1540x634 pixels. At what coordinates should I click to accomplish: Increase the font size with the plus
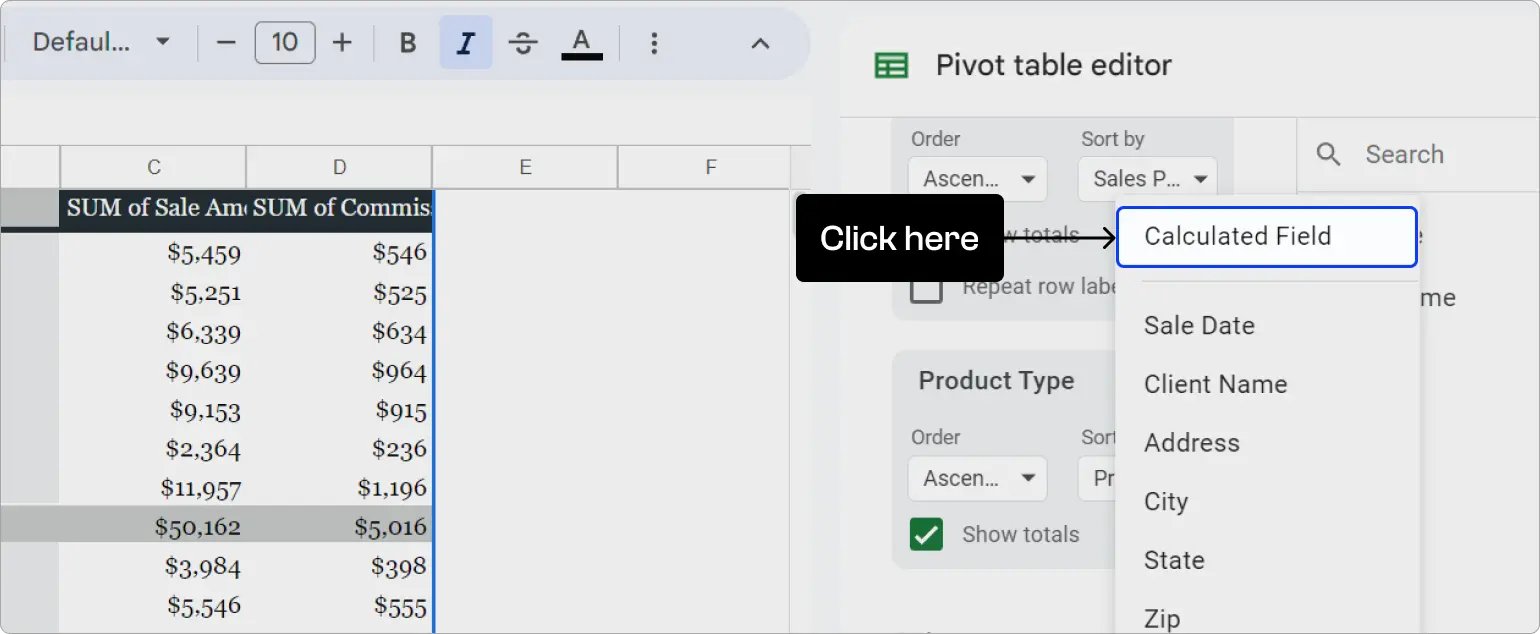click(x=342, y=42)
